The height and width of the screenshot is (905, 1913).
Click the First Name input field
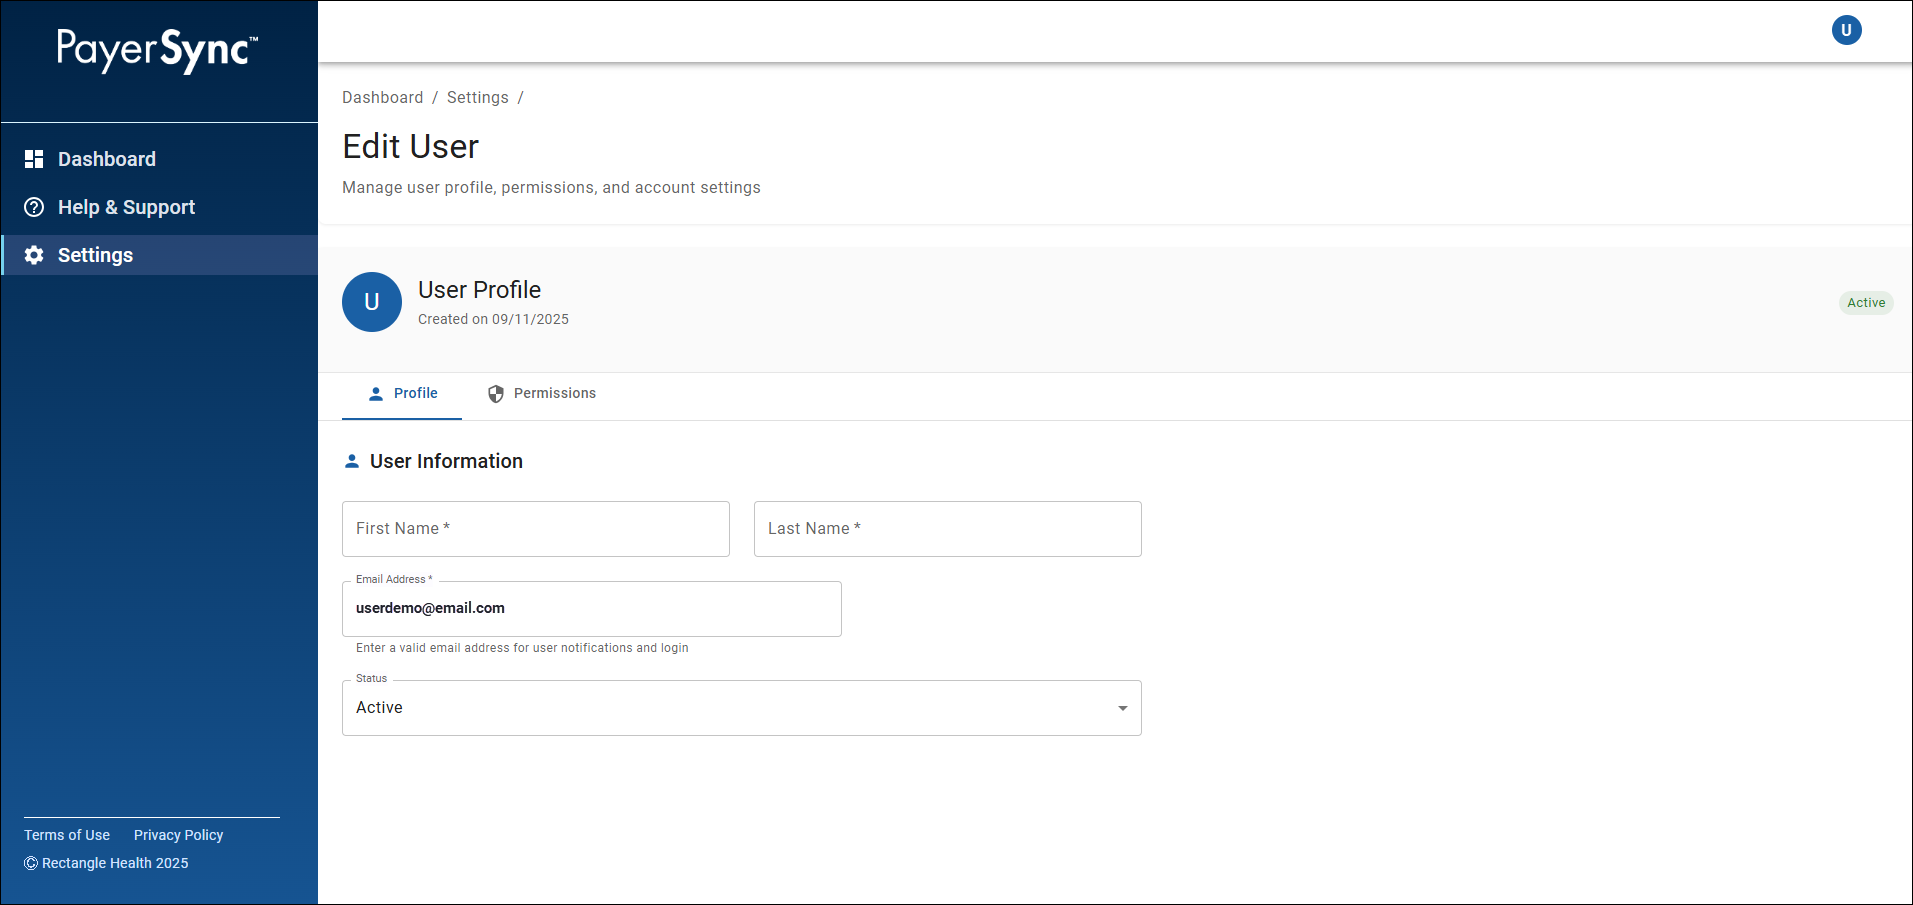535,528
